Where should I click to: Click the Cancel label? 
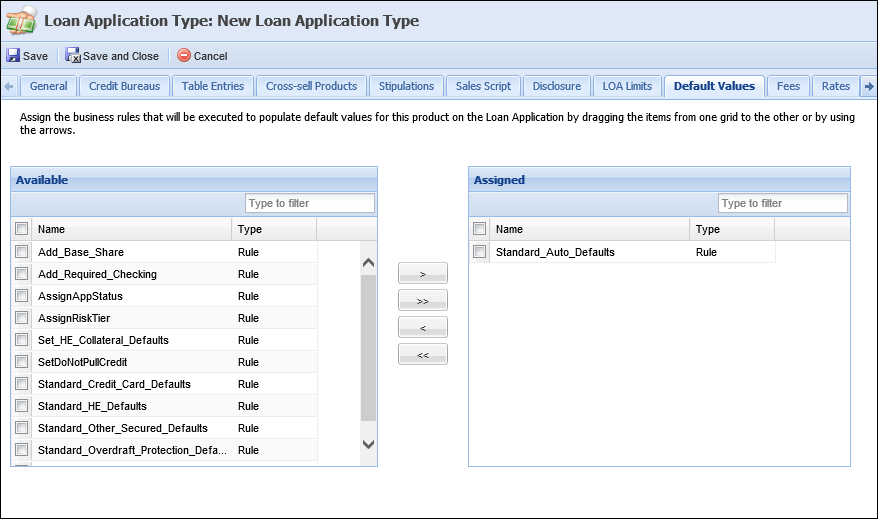coord(210,56)
